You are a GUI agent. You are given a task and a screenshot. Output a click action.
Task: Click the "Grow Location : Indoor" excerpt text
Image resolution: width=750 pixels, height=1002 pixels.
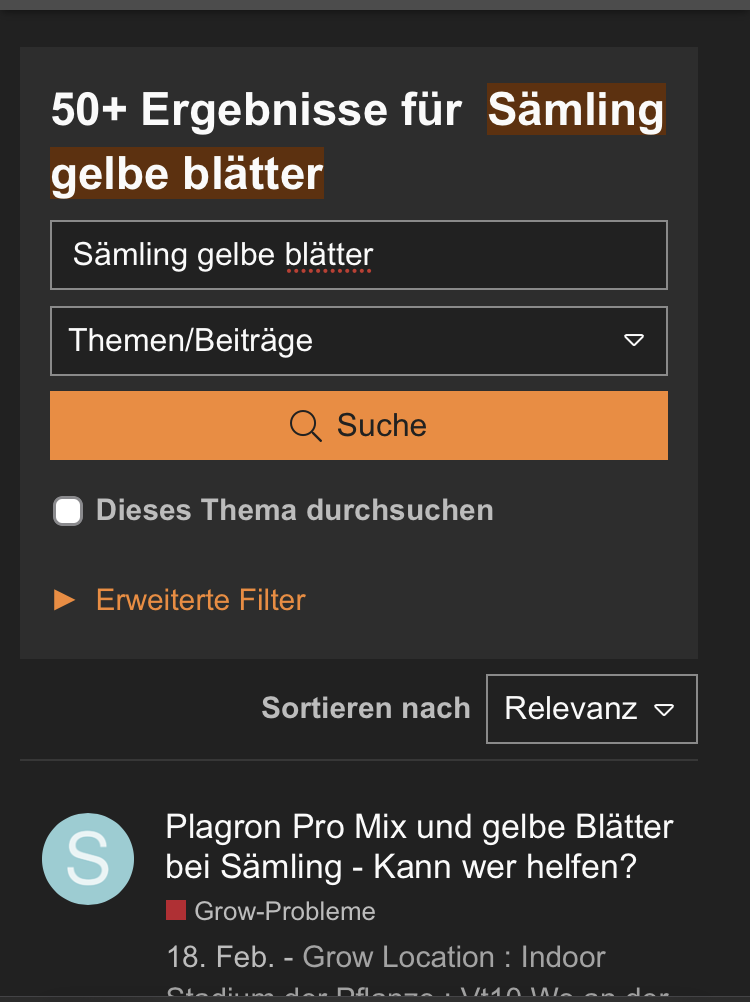453,957
